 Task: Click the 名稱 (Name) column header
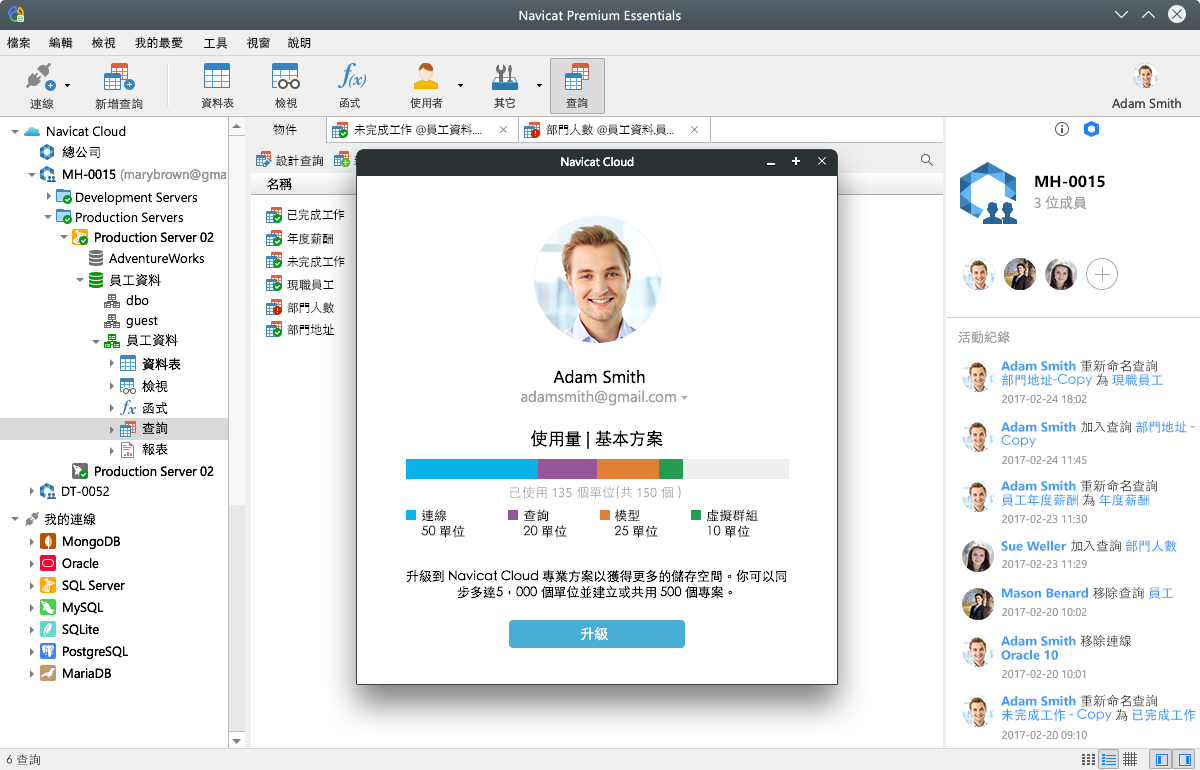click(279, 185)
